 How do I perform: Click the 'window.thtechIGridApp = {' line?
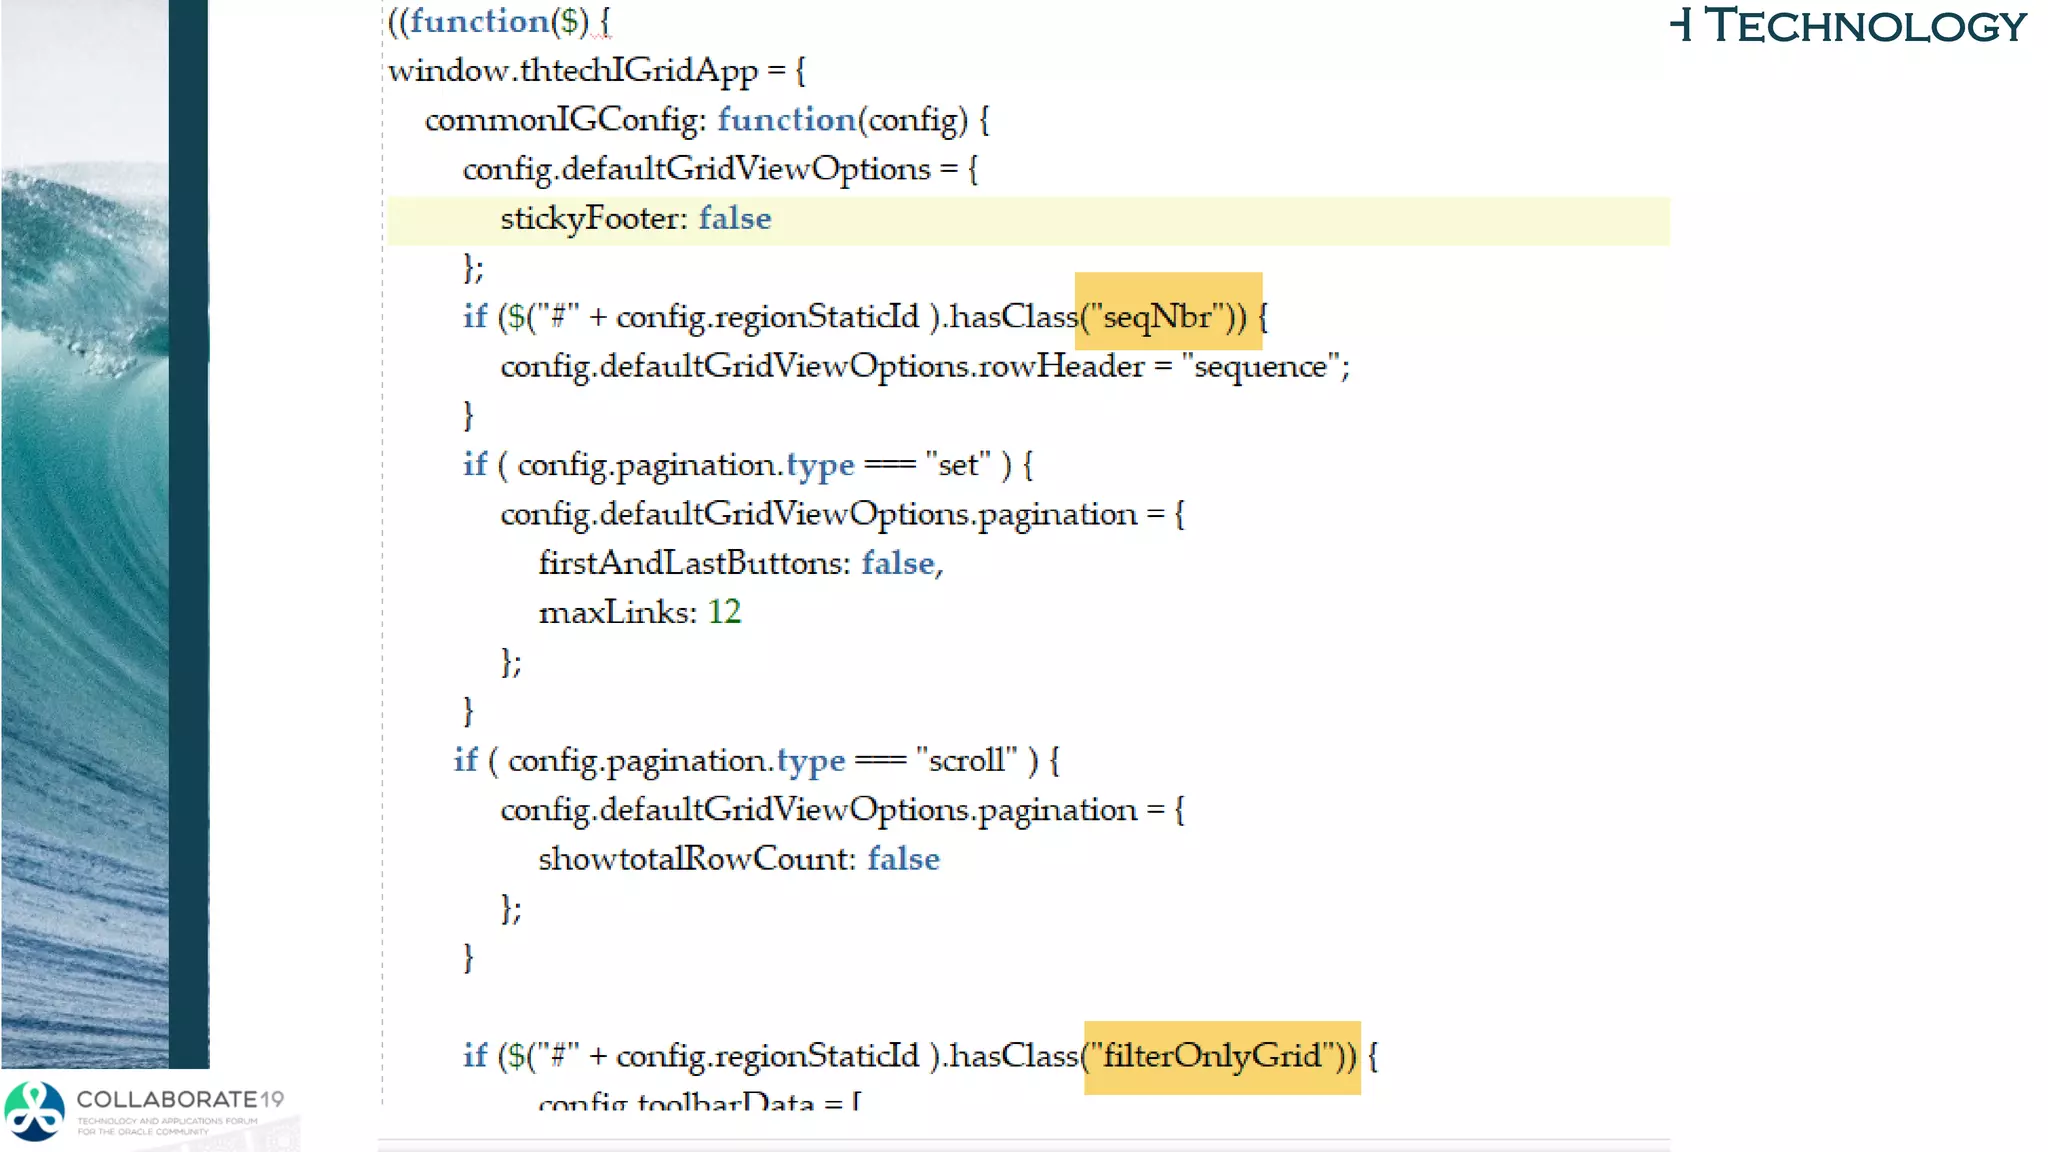pos(597,70)
